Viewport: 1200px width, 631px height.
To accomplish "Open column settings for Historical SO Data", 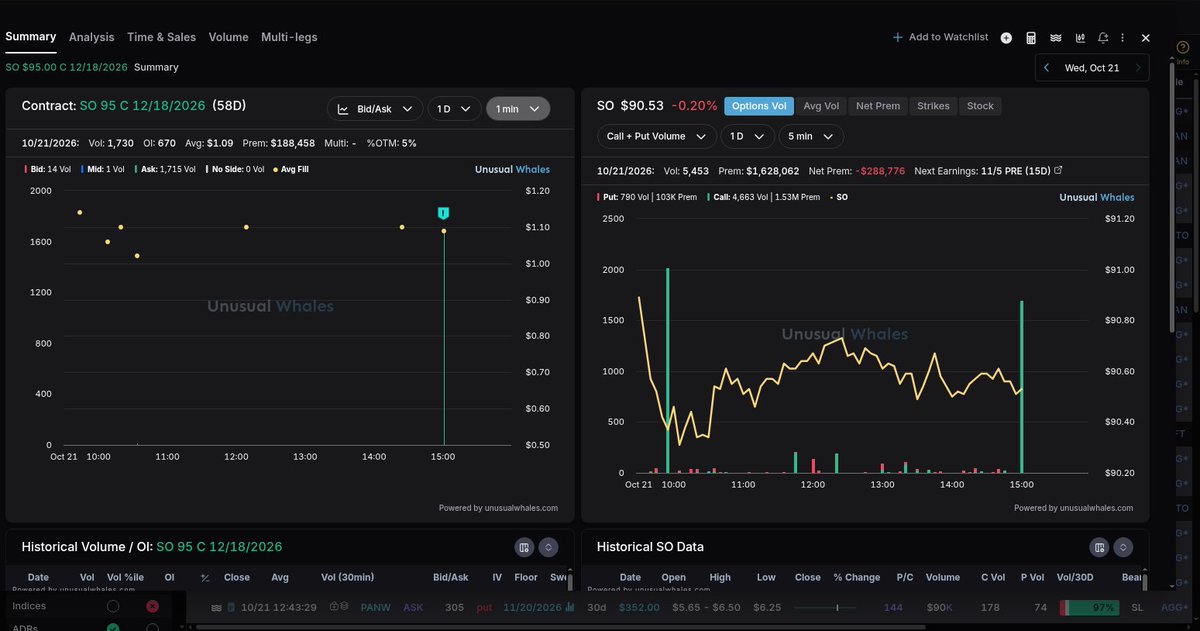I will [1099, 547].
